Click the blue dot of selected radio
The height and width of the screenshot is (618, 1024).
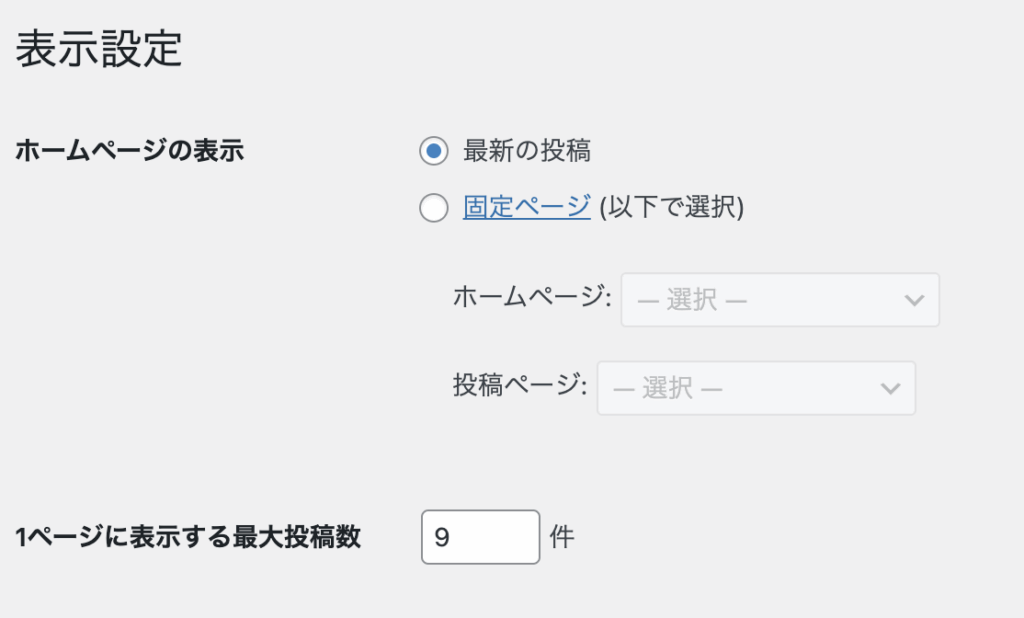[433, 152]
